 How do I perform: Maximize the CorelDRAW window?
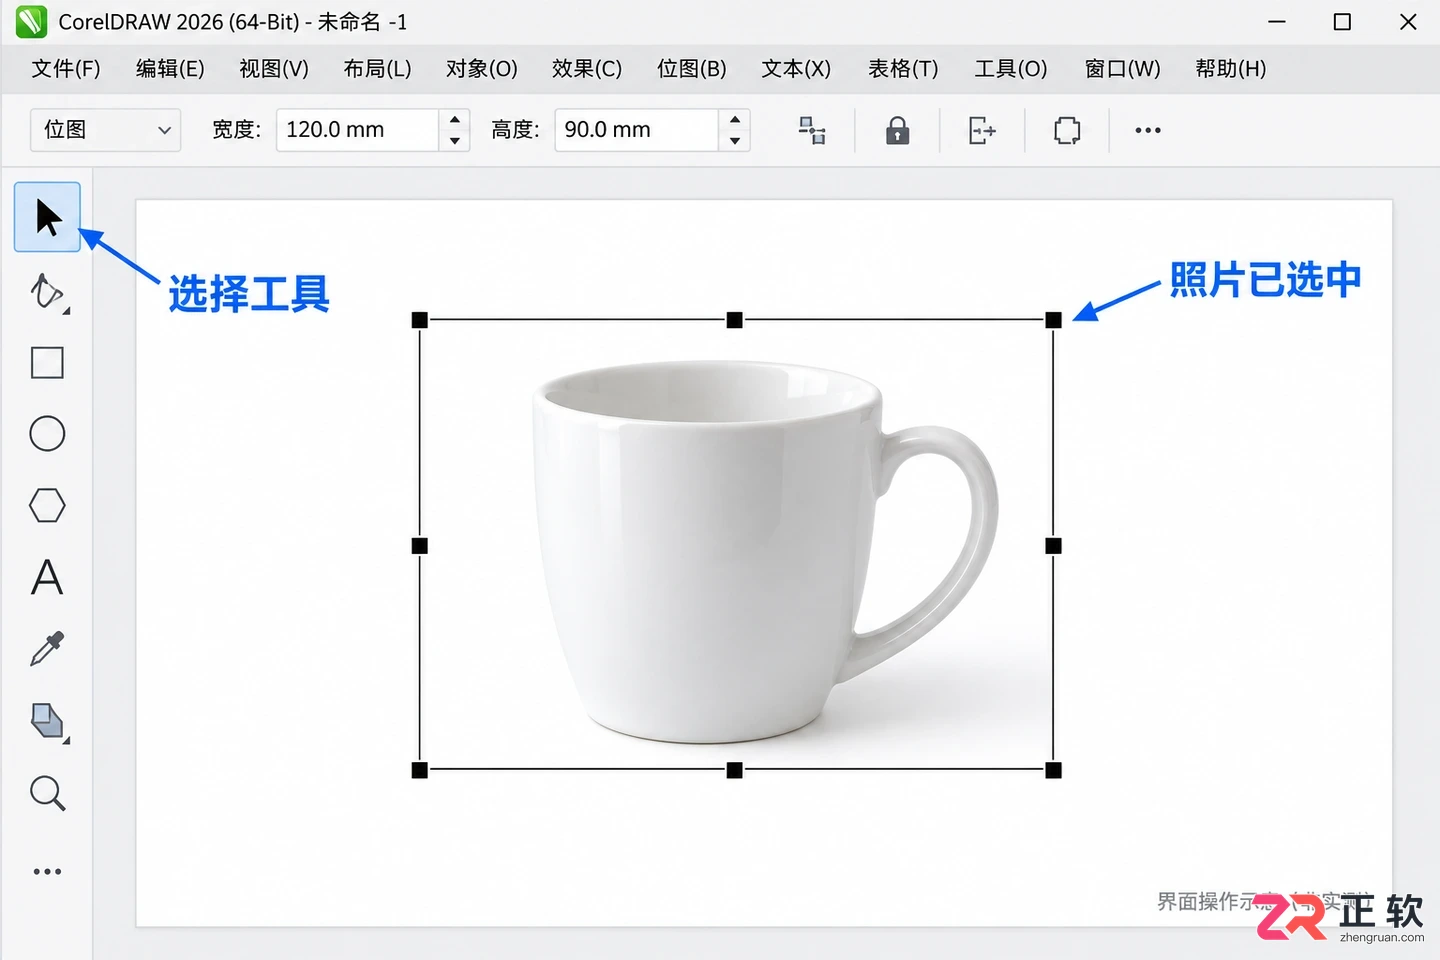[x=1342, y=22]
